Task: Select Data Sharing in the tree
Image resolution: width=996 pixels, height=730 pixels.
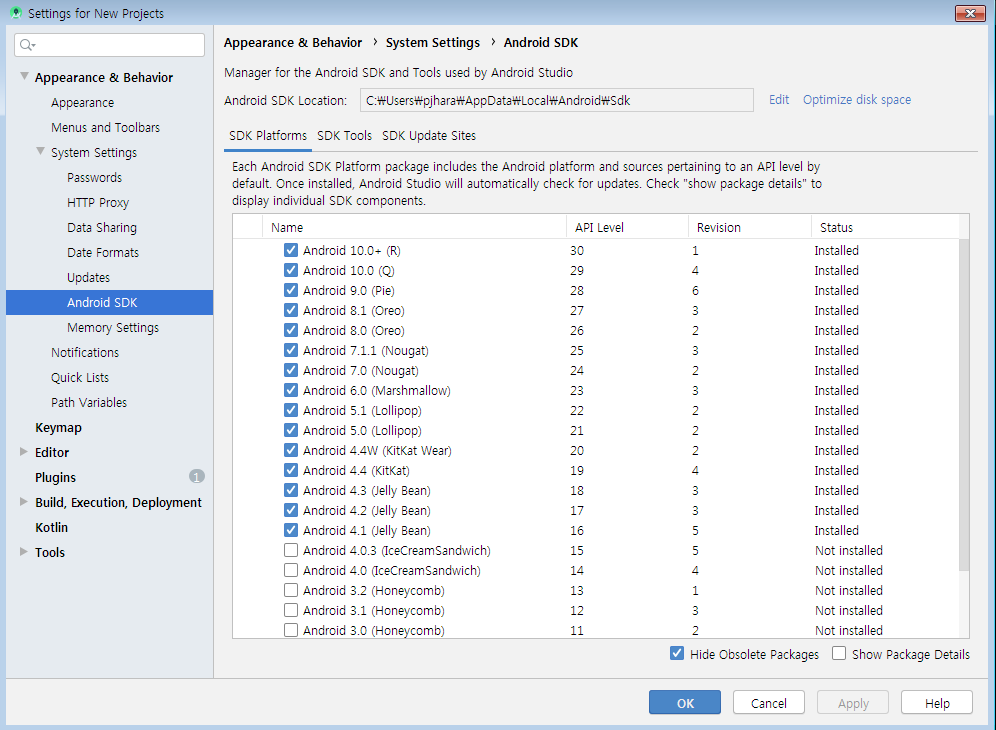Action: point(102,227)
